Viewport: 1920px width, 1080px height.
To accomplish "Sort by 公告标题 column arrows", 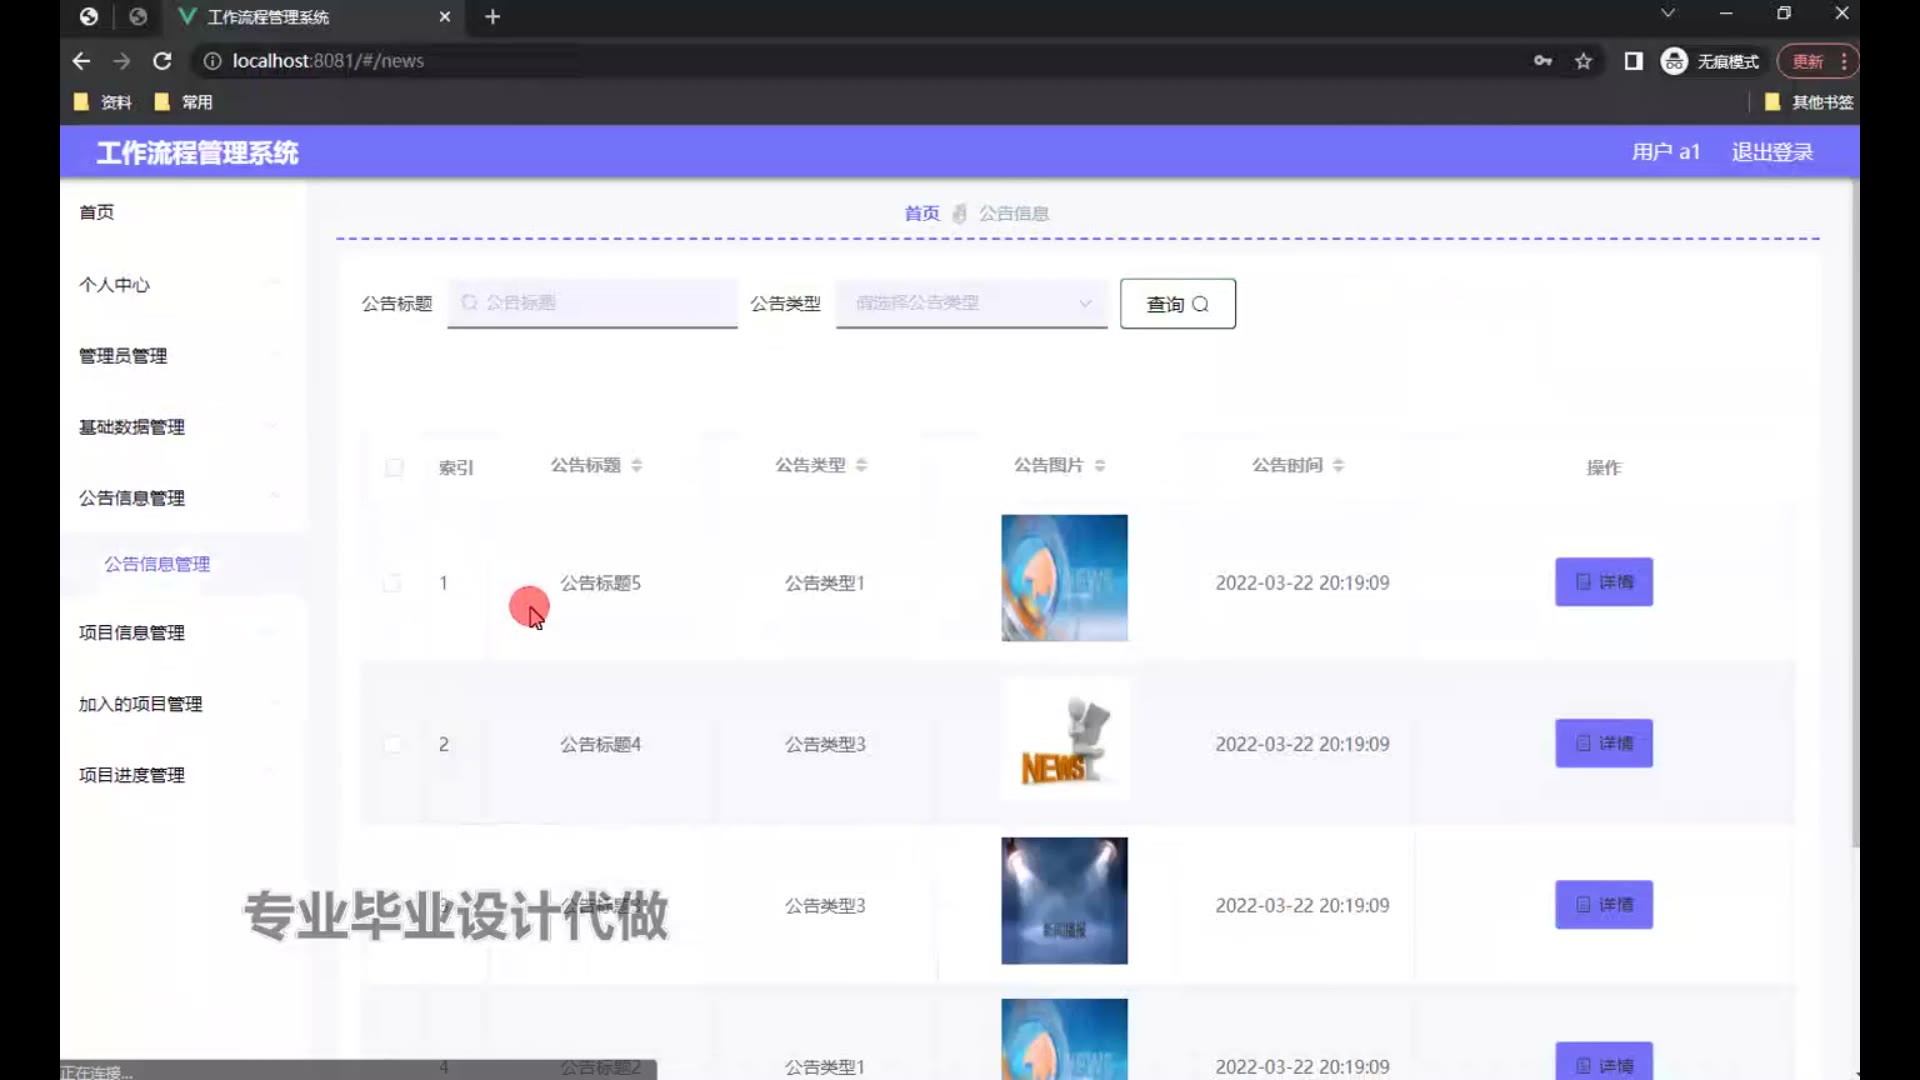I will click(x=637, y=465).
